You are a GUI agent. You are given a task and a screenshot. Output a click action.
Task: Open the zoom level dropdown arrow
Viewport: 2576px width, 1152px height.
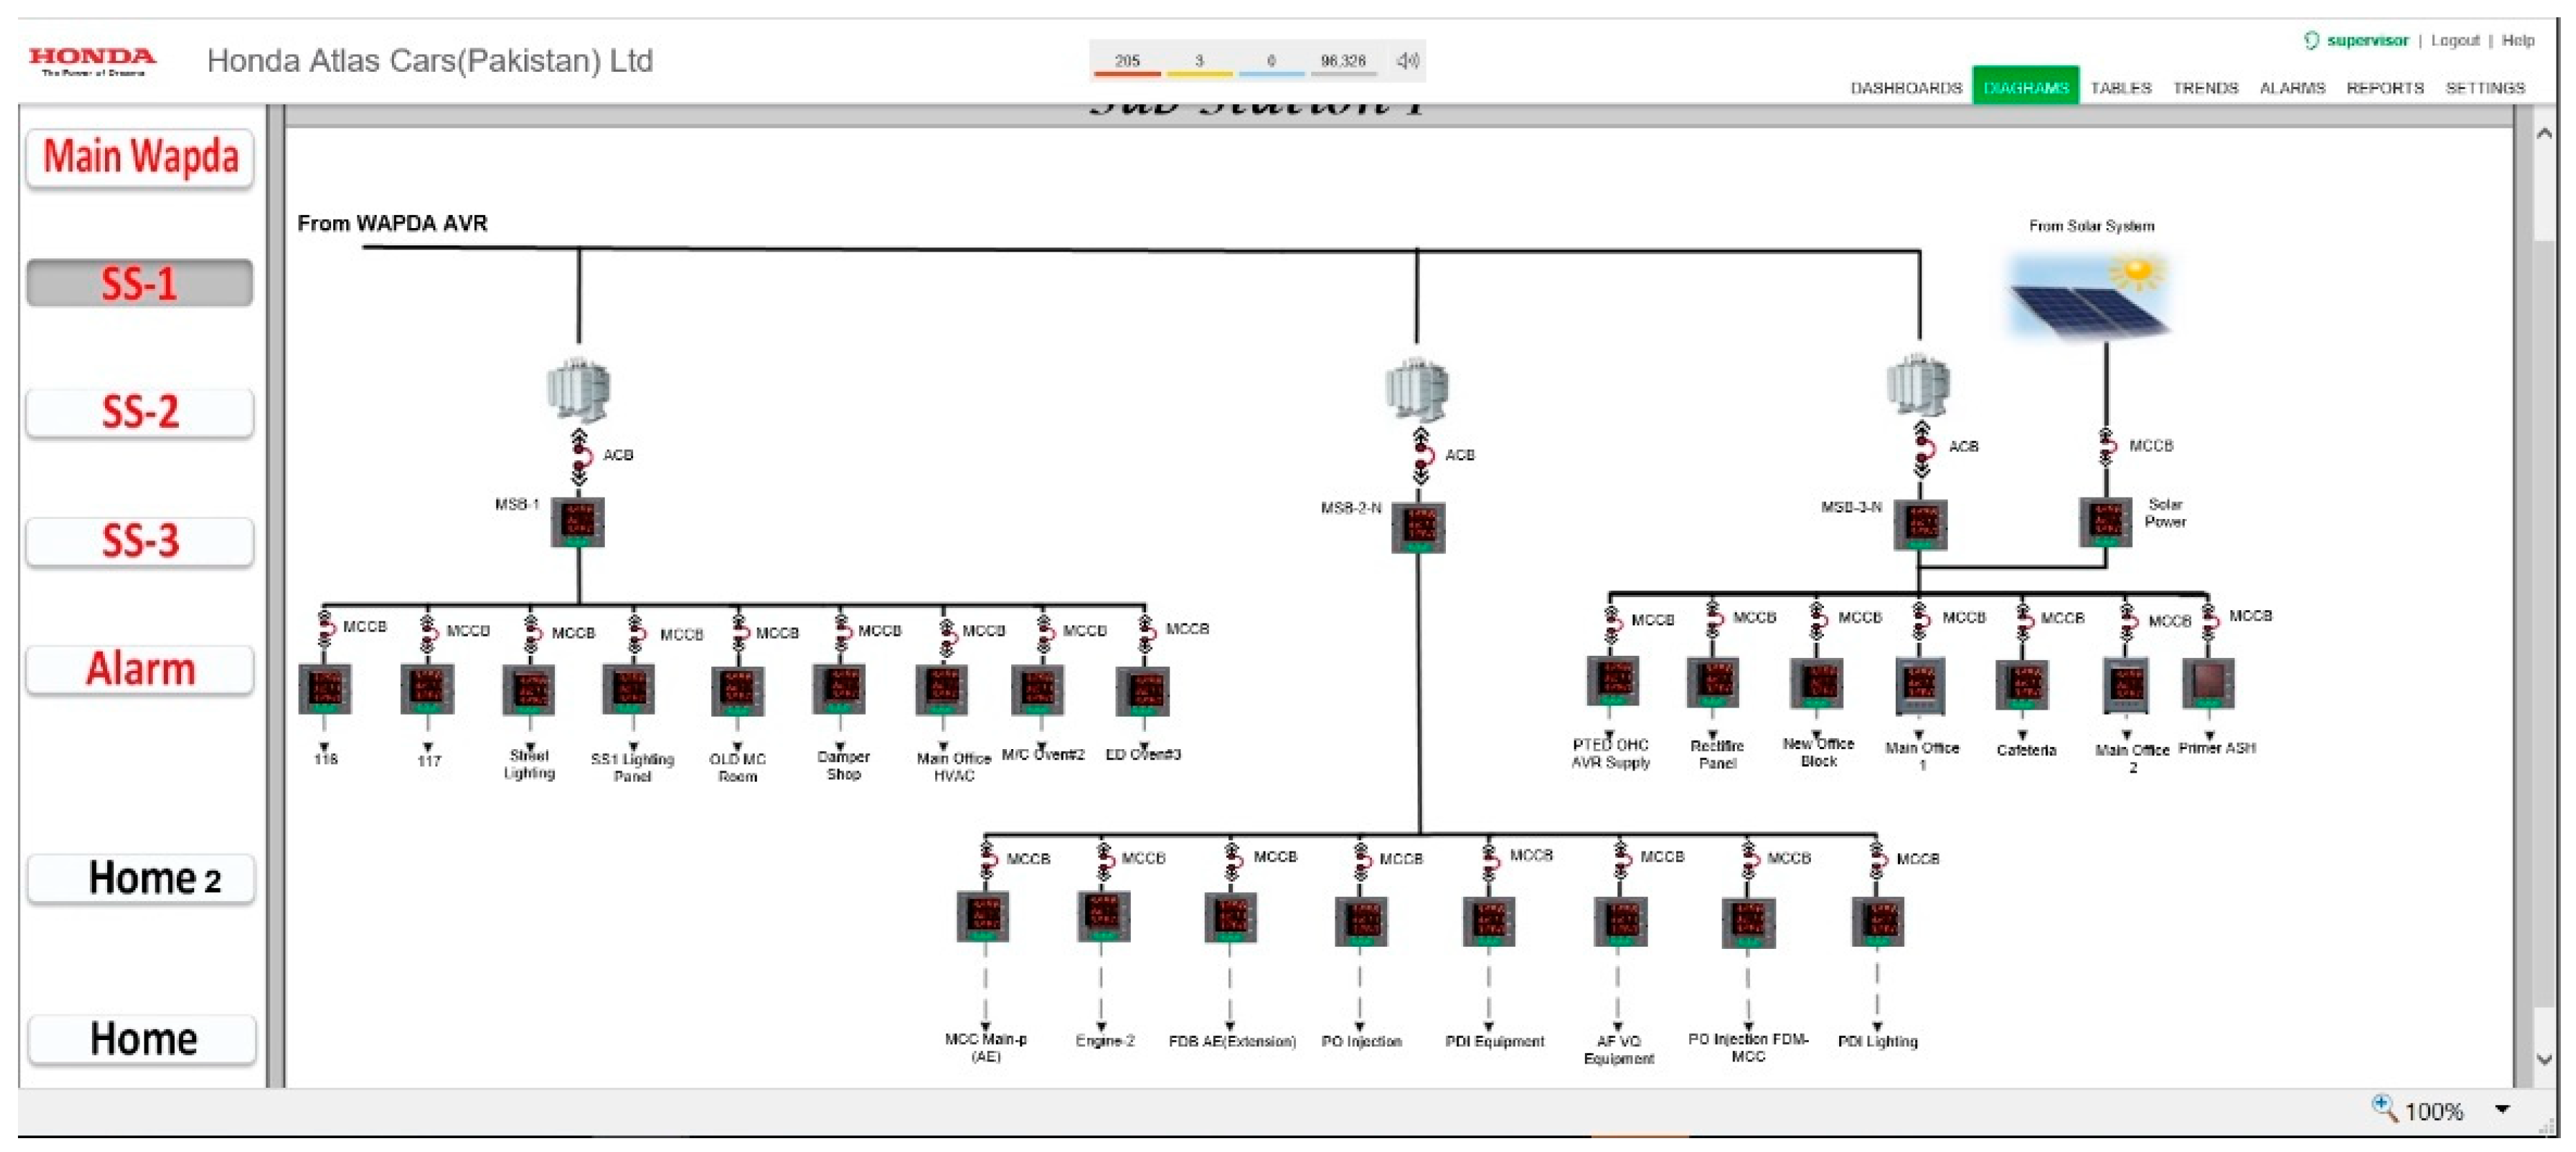(2502, 1108)
